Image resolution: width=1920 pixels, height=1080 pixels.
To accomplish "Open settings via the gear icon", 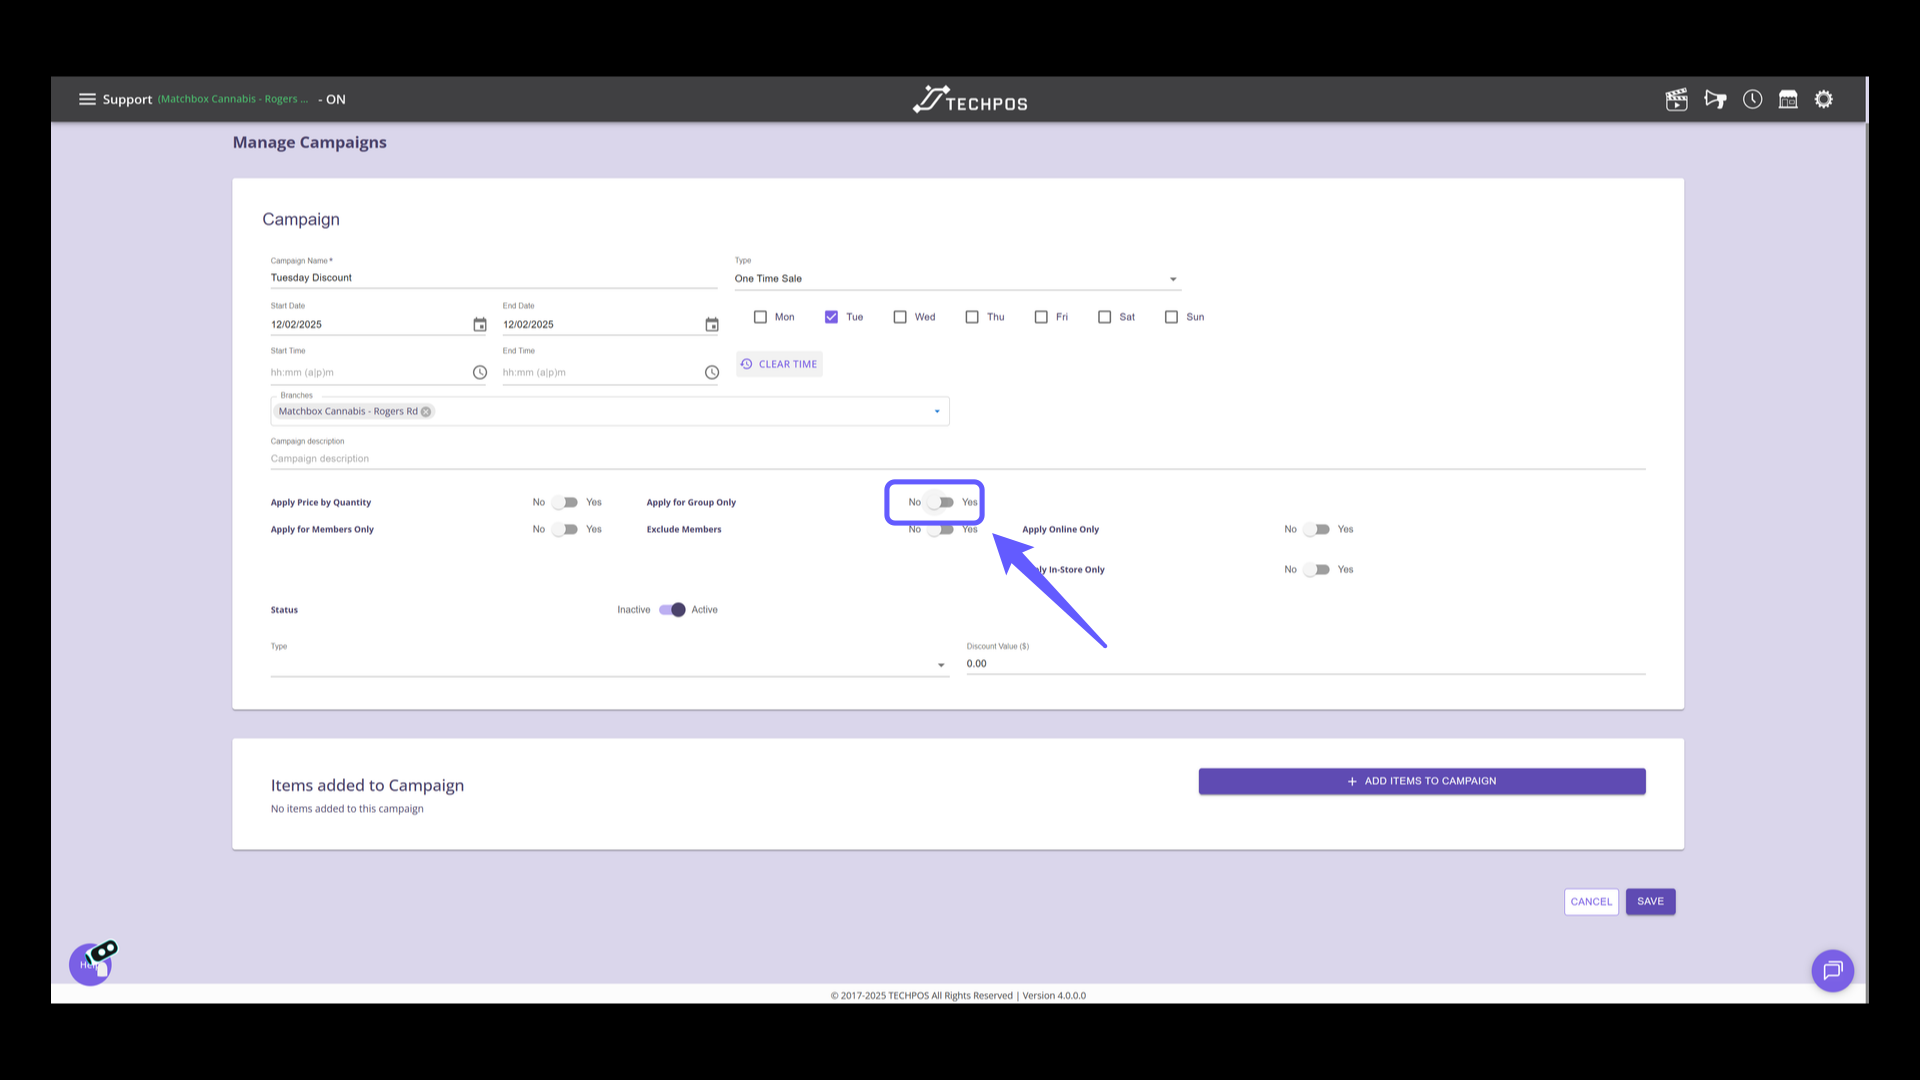I will [x=1824, y=99].
